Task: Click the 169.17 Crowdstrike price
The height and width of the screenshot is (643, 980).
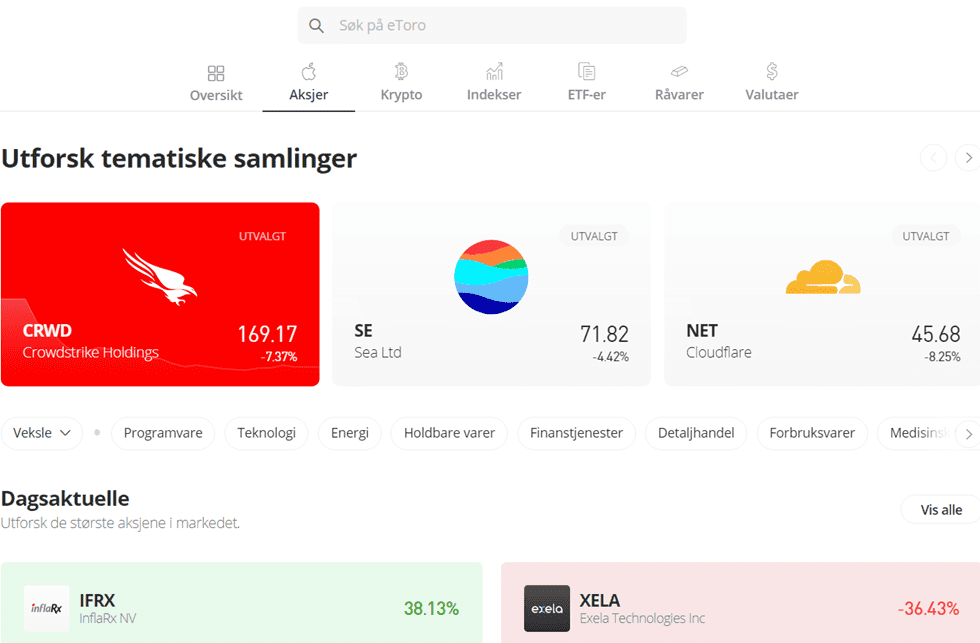Action: [x=268, y=334]
